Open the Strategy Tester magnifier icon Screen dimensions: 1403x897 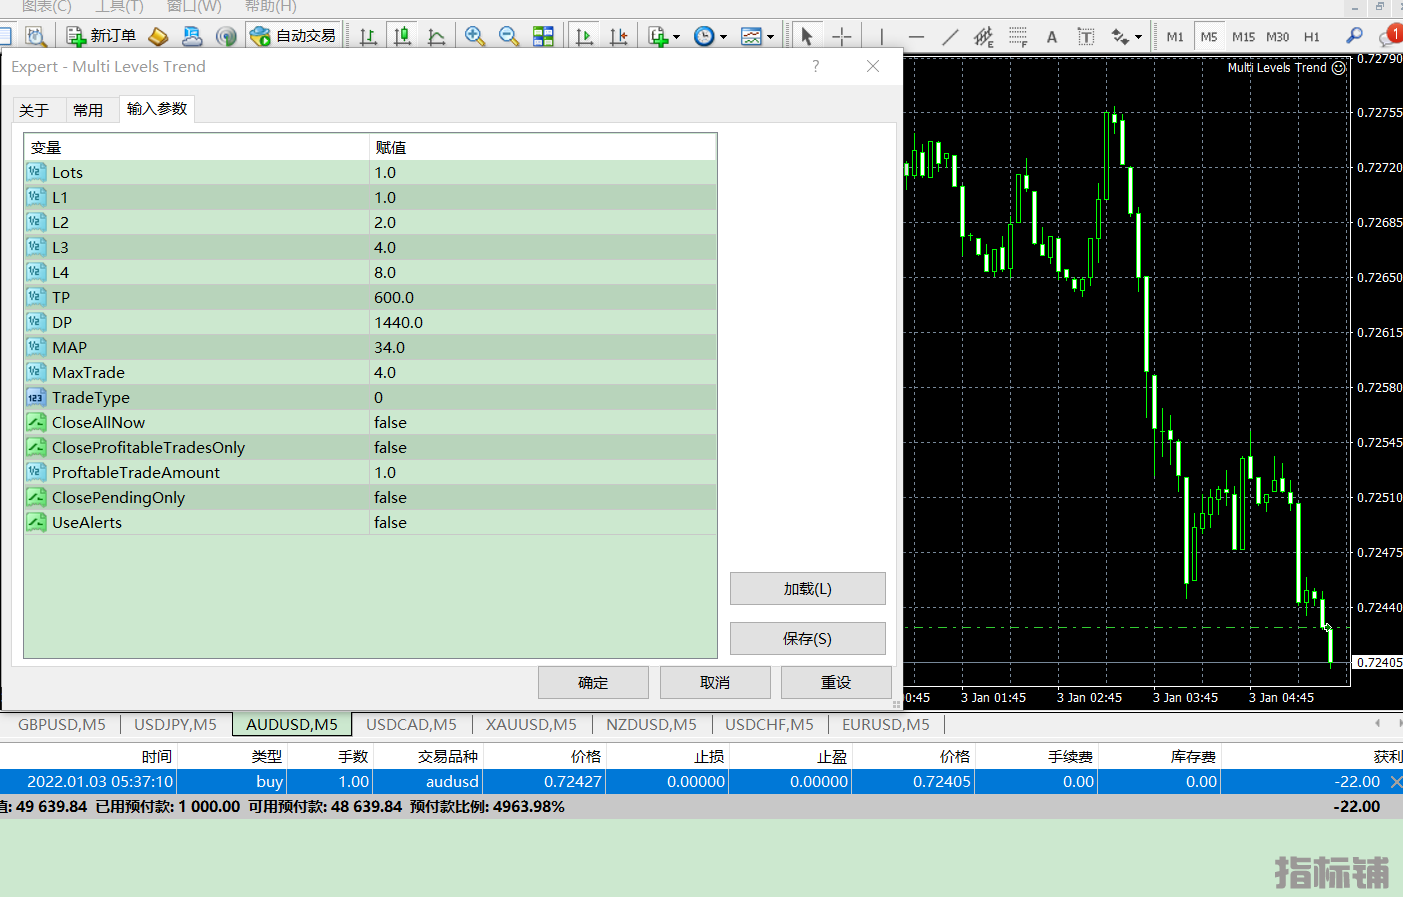coord(36,36)
